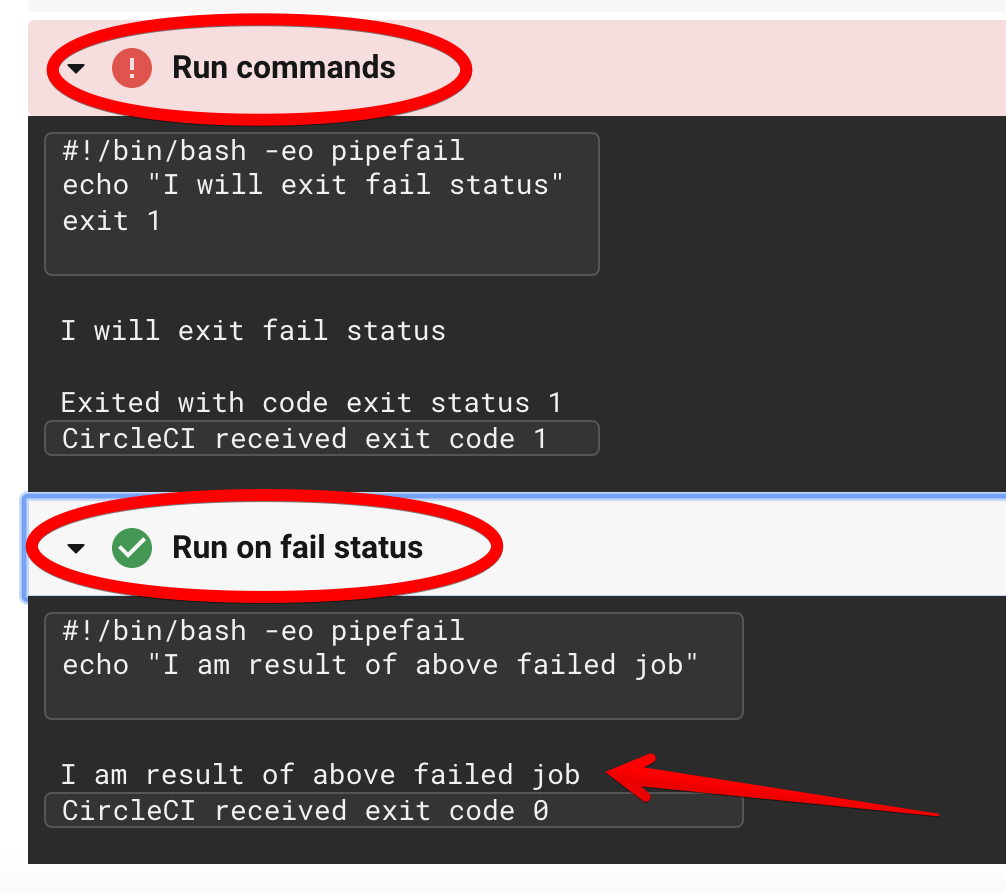Click the echo "I will exit fail status" command
This screenshot has width=1006, height=892.
pos(313,186)
